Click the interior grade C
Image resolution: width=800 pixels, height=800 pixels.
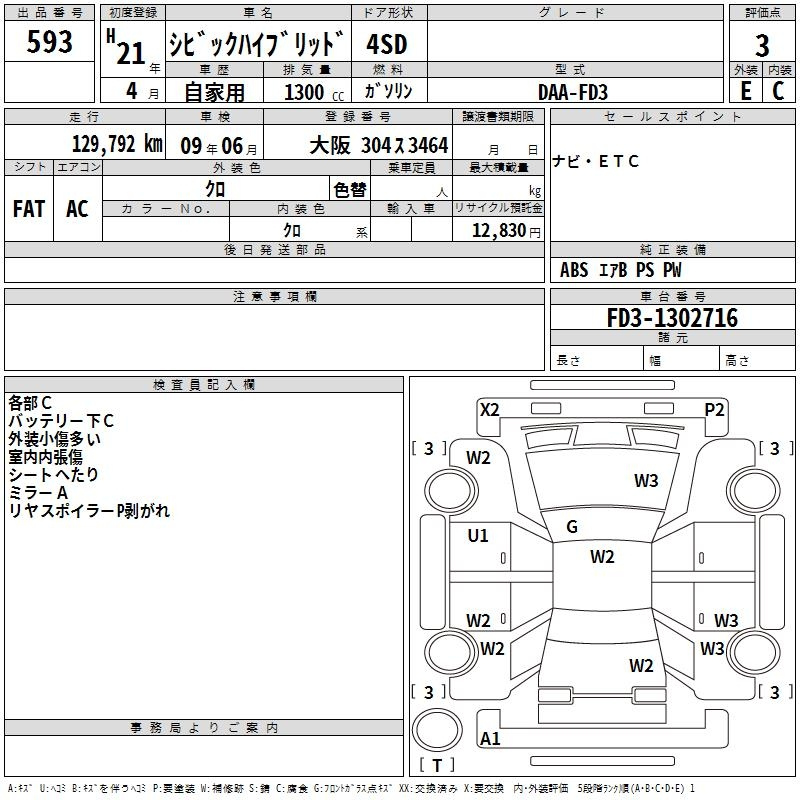pyautogui.click(x=778, y=91)
